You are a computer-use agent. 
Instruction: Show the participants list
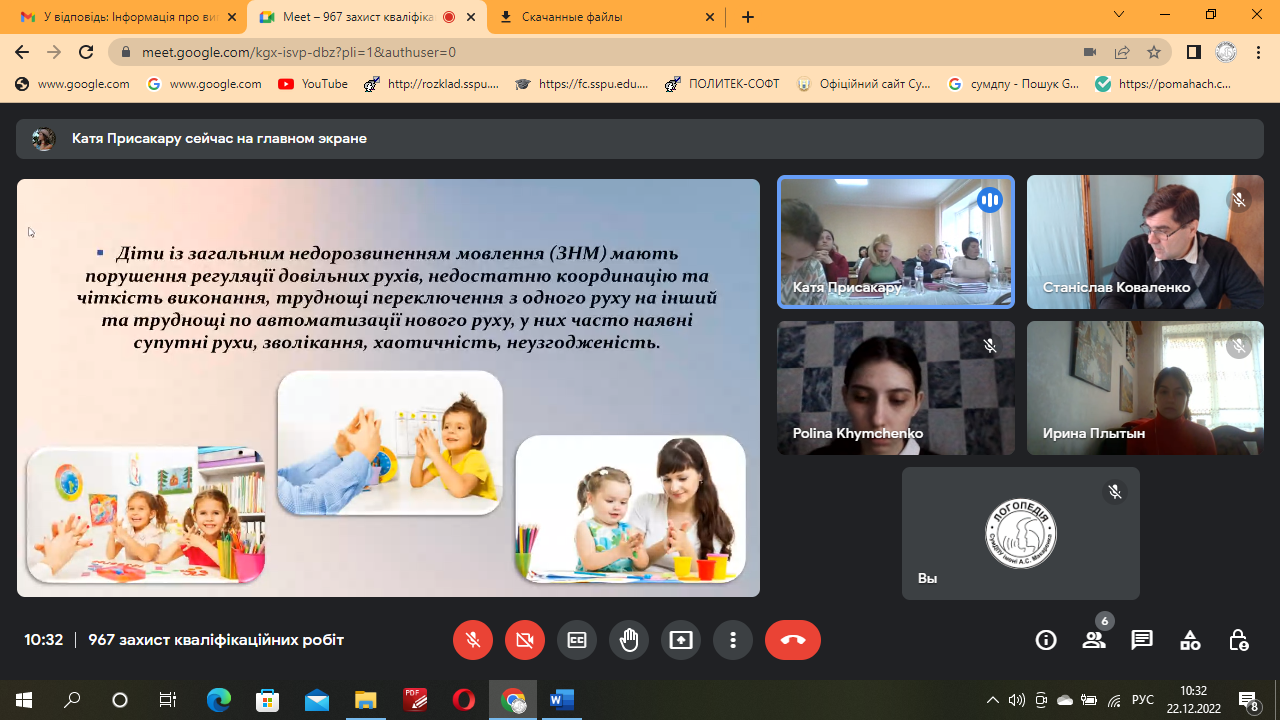[1094, 640]
